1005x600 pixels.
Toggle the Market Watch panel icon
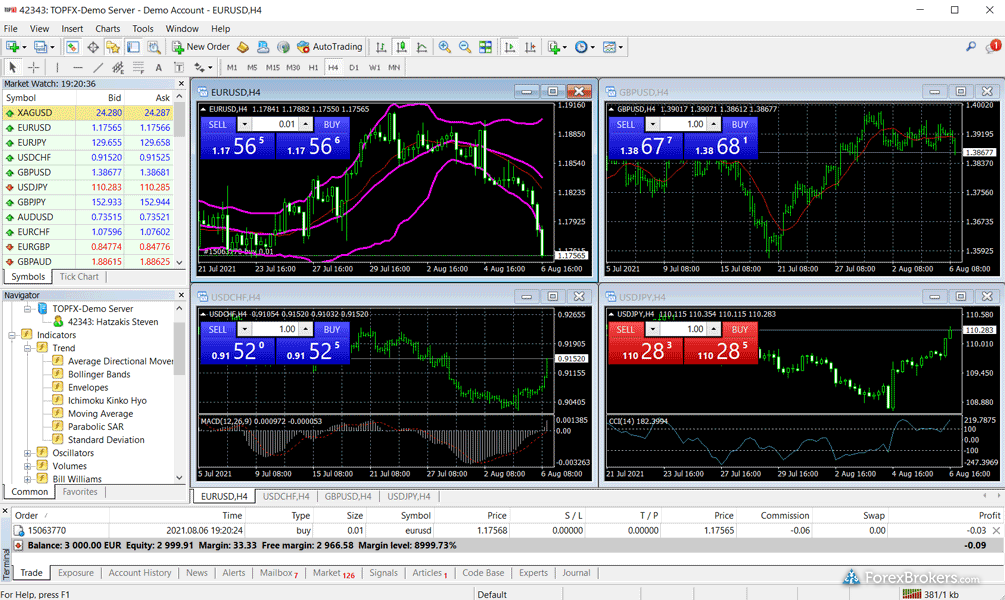click(x=72, y=47)
